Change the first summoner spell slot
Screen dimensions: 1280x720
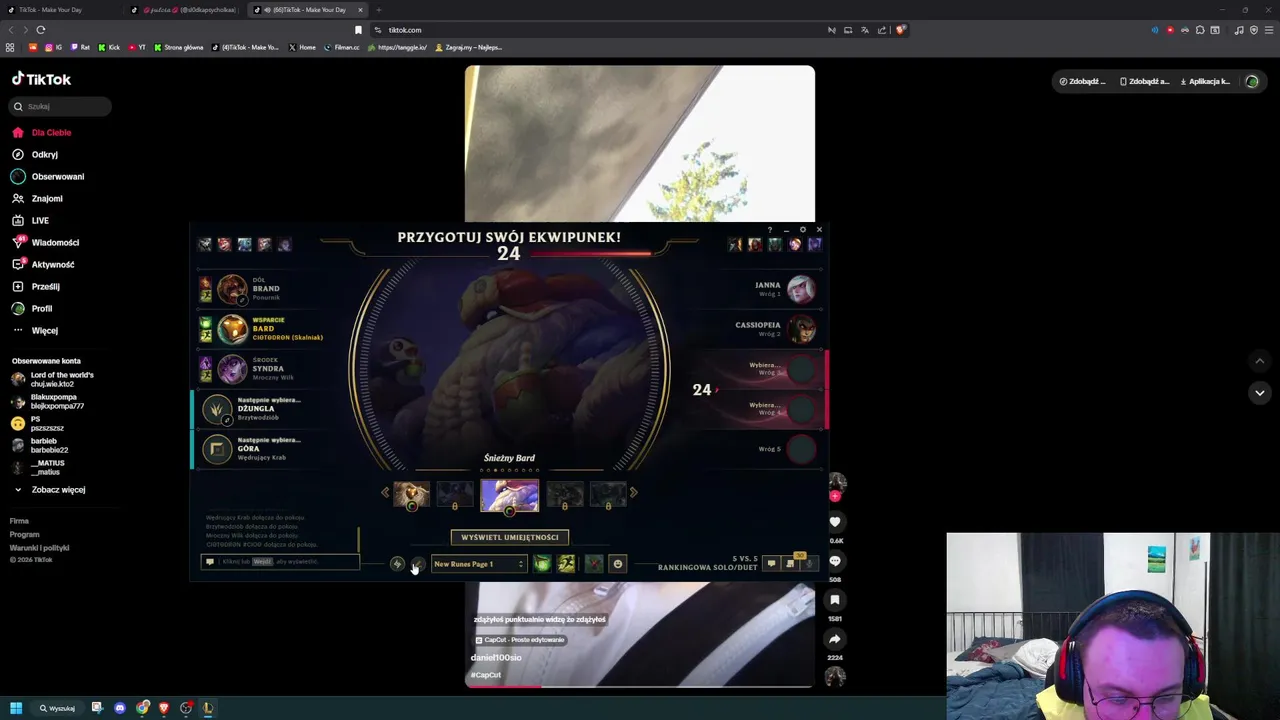(542, 564)
